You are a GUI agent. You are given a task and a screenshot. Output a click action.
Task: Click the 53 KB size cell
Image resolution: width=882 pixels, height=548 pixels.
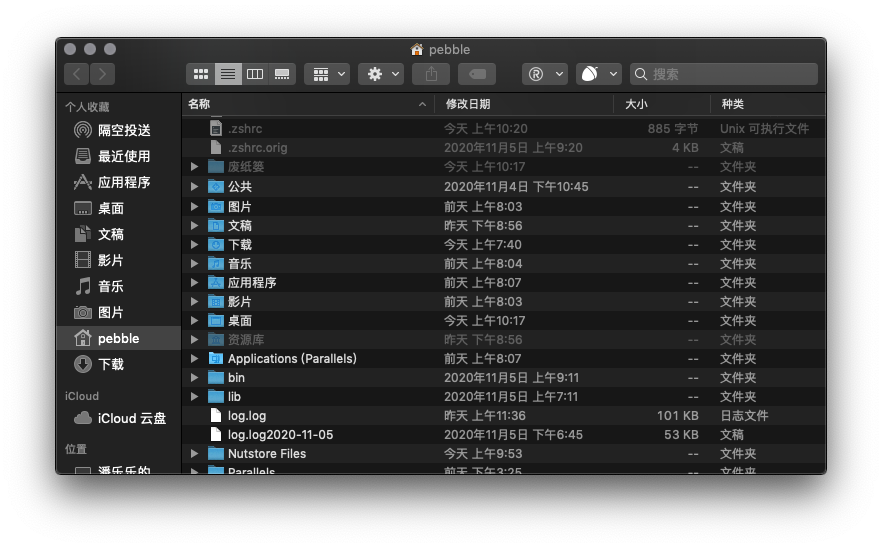(x=681, y=435)
